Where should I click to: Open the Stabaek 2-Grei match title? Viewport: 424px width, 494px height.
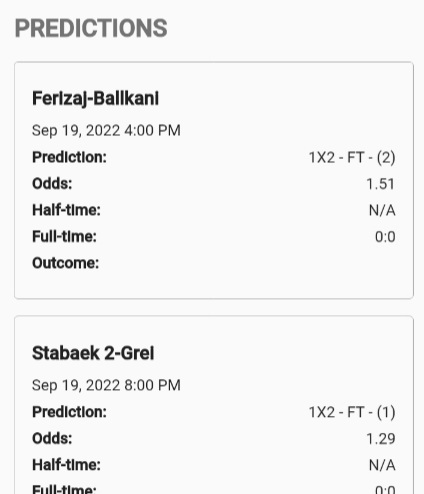coord(93,353)
